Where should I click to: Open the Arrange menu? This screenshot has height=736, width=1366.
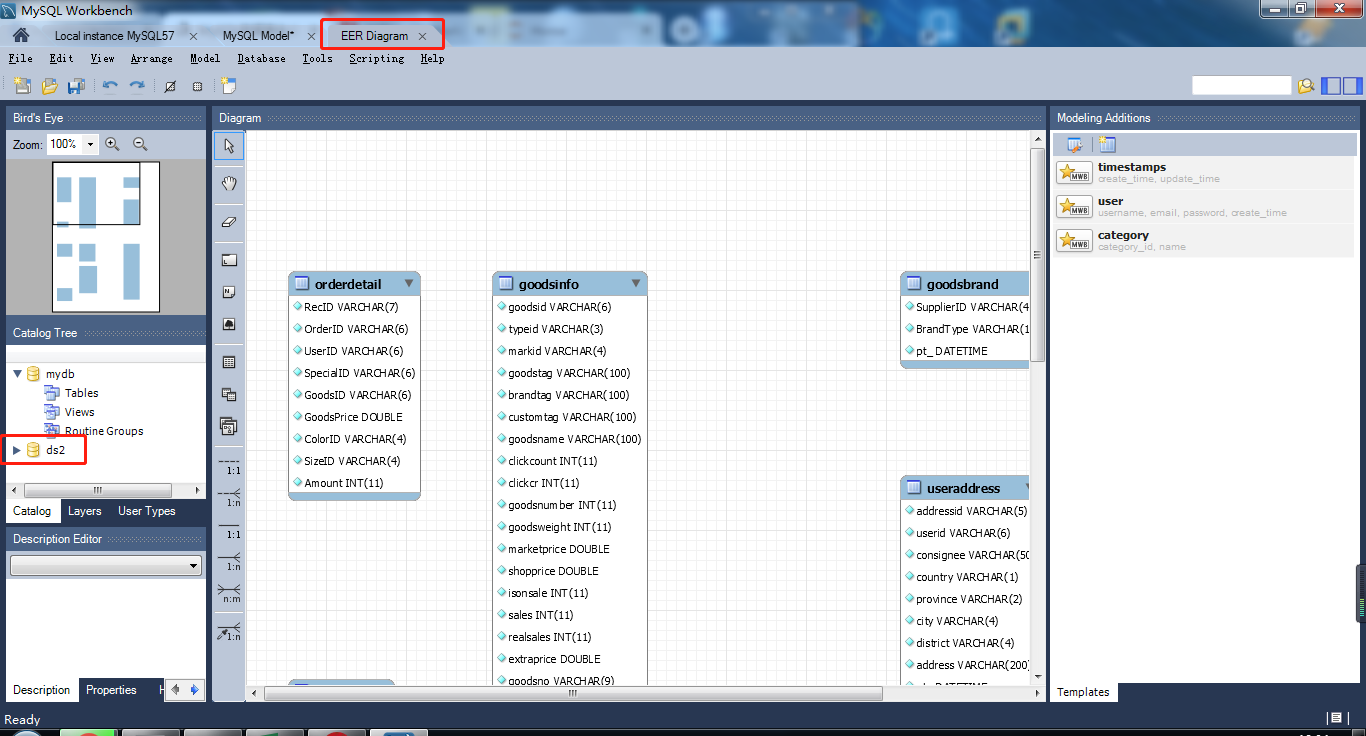click(x=152, y=59)
